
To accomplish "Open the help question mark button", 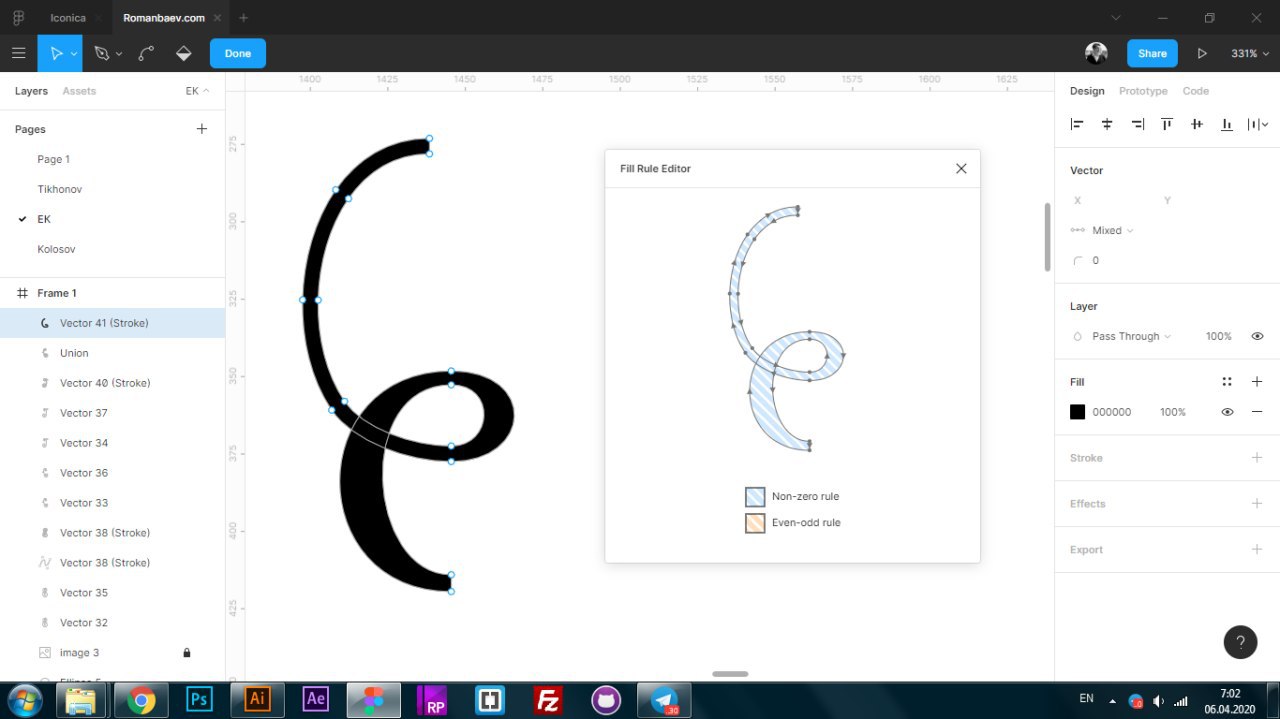I will (1240, 642).
